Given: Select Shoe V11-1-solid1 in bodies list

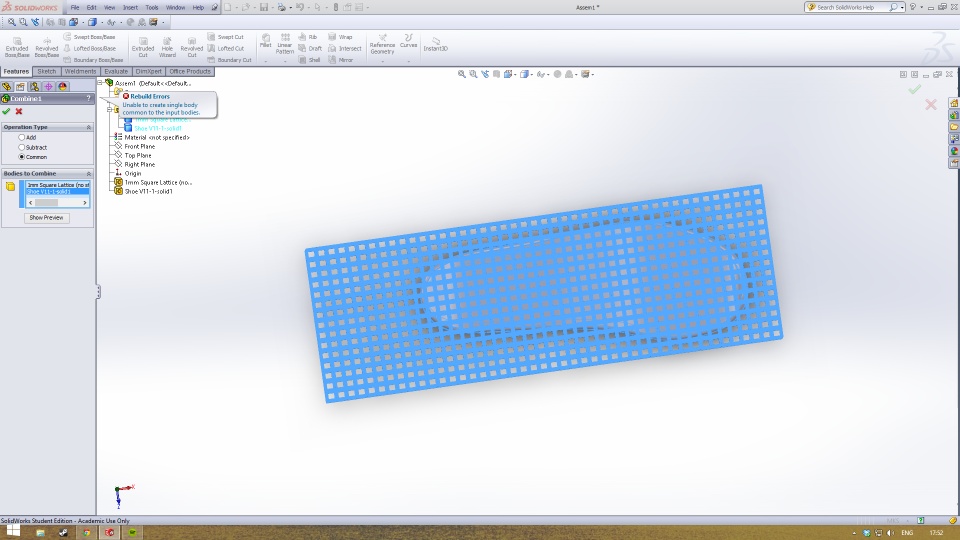Looking at the screenshot, I should 58,192.
